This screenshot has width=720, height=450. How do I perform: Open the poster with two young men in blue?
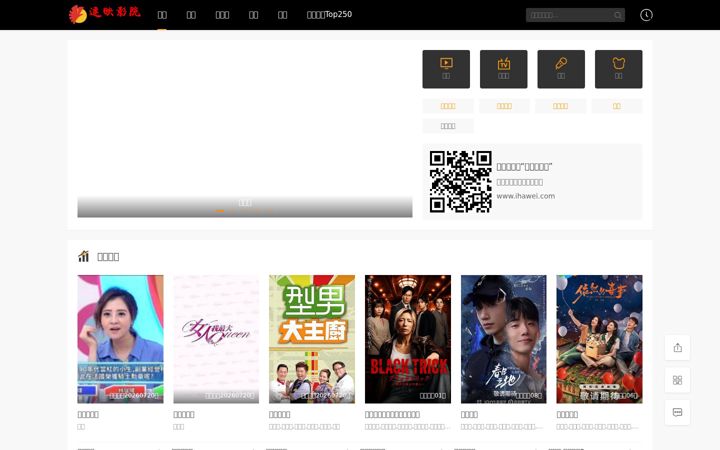click(x=504, y=339)
